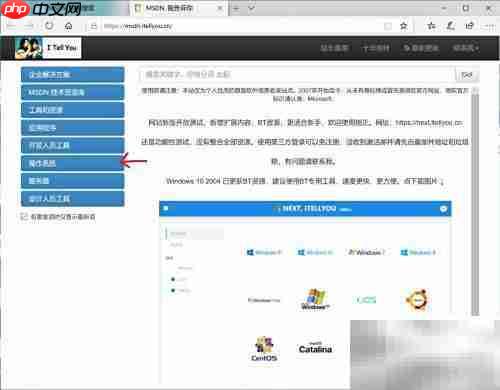This screenshot has height=390, width=500.
Task: Expand the 工具和资源 category
Action: (72, 110)
